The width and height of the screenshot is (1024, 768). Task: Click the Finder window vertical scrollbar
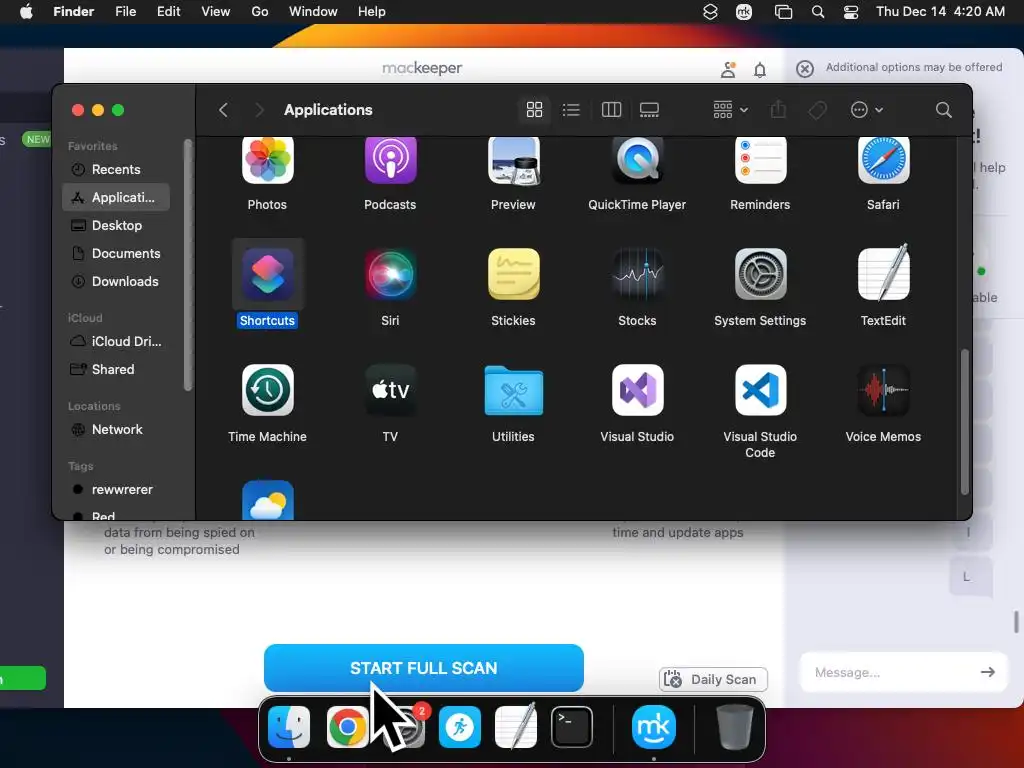[x=965, y=422]
